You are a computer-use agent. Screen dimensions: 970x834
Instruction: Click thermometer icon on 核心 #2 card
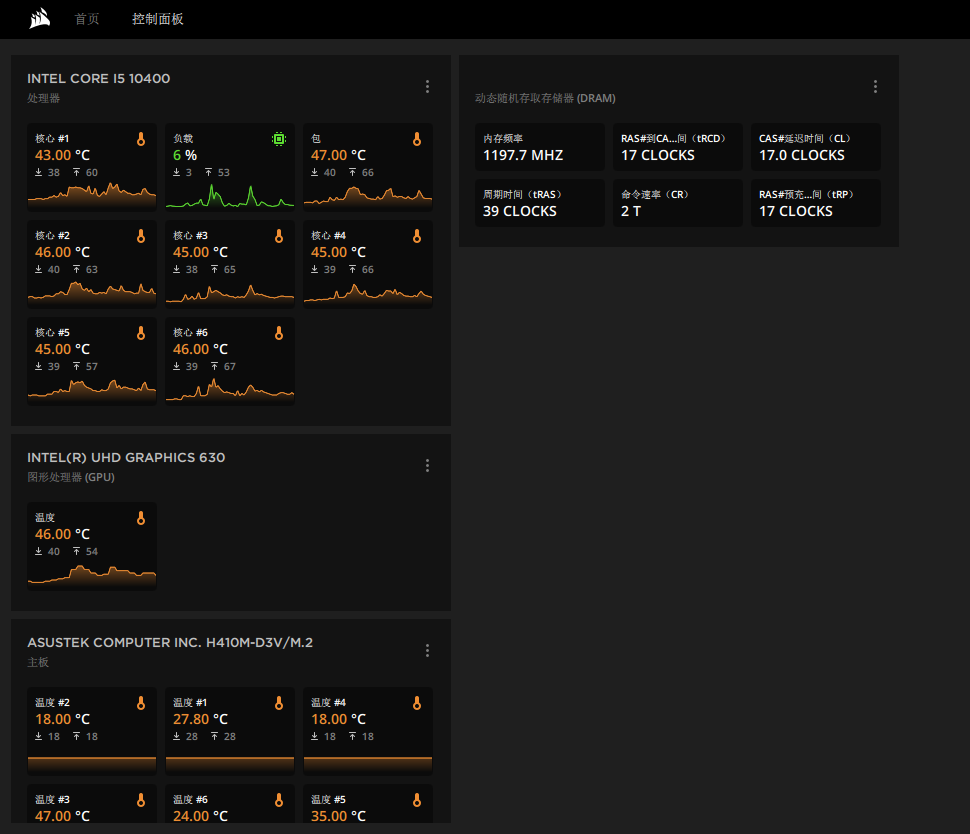(141, 236)
